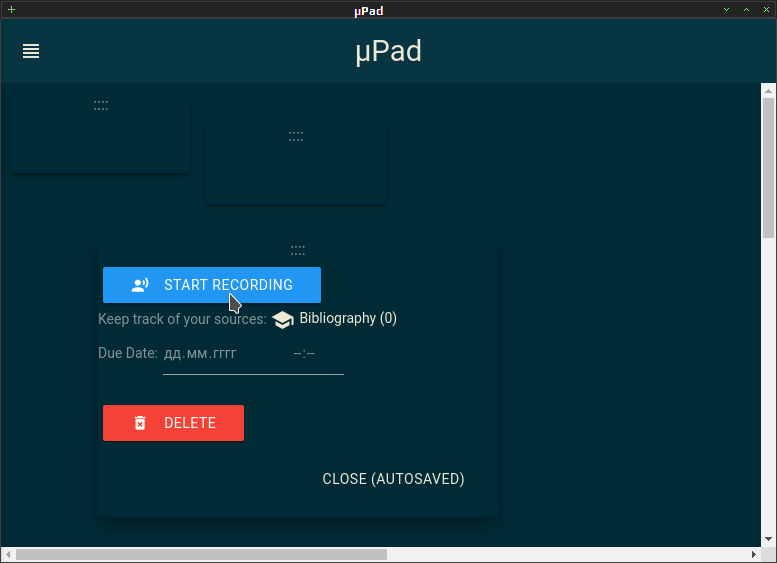This screenshot has height=563, width=777.
Task: Maximize the µPad window
Action: (x=746, y=9)
